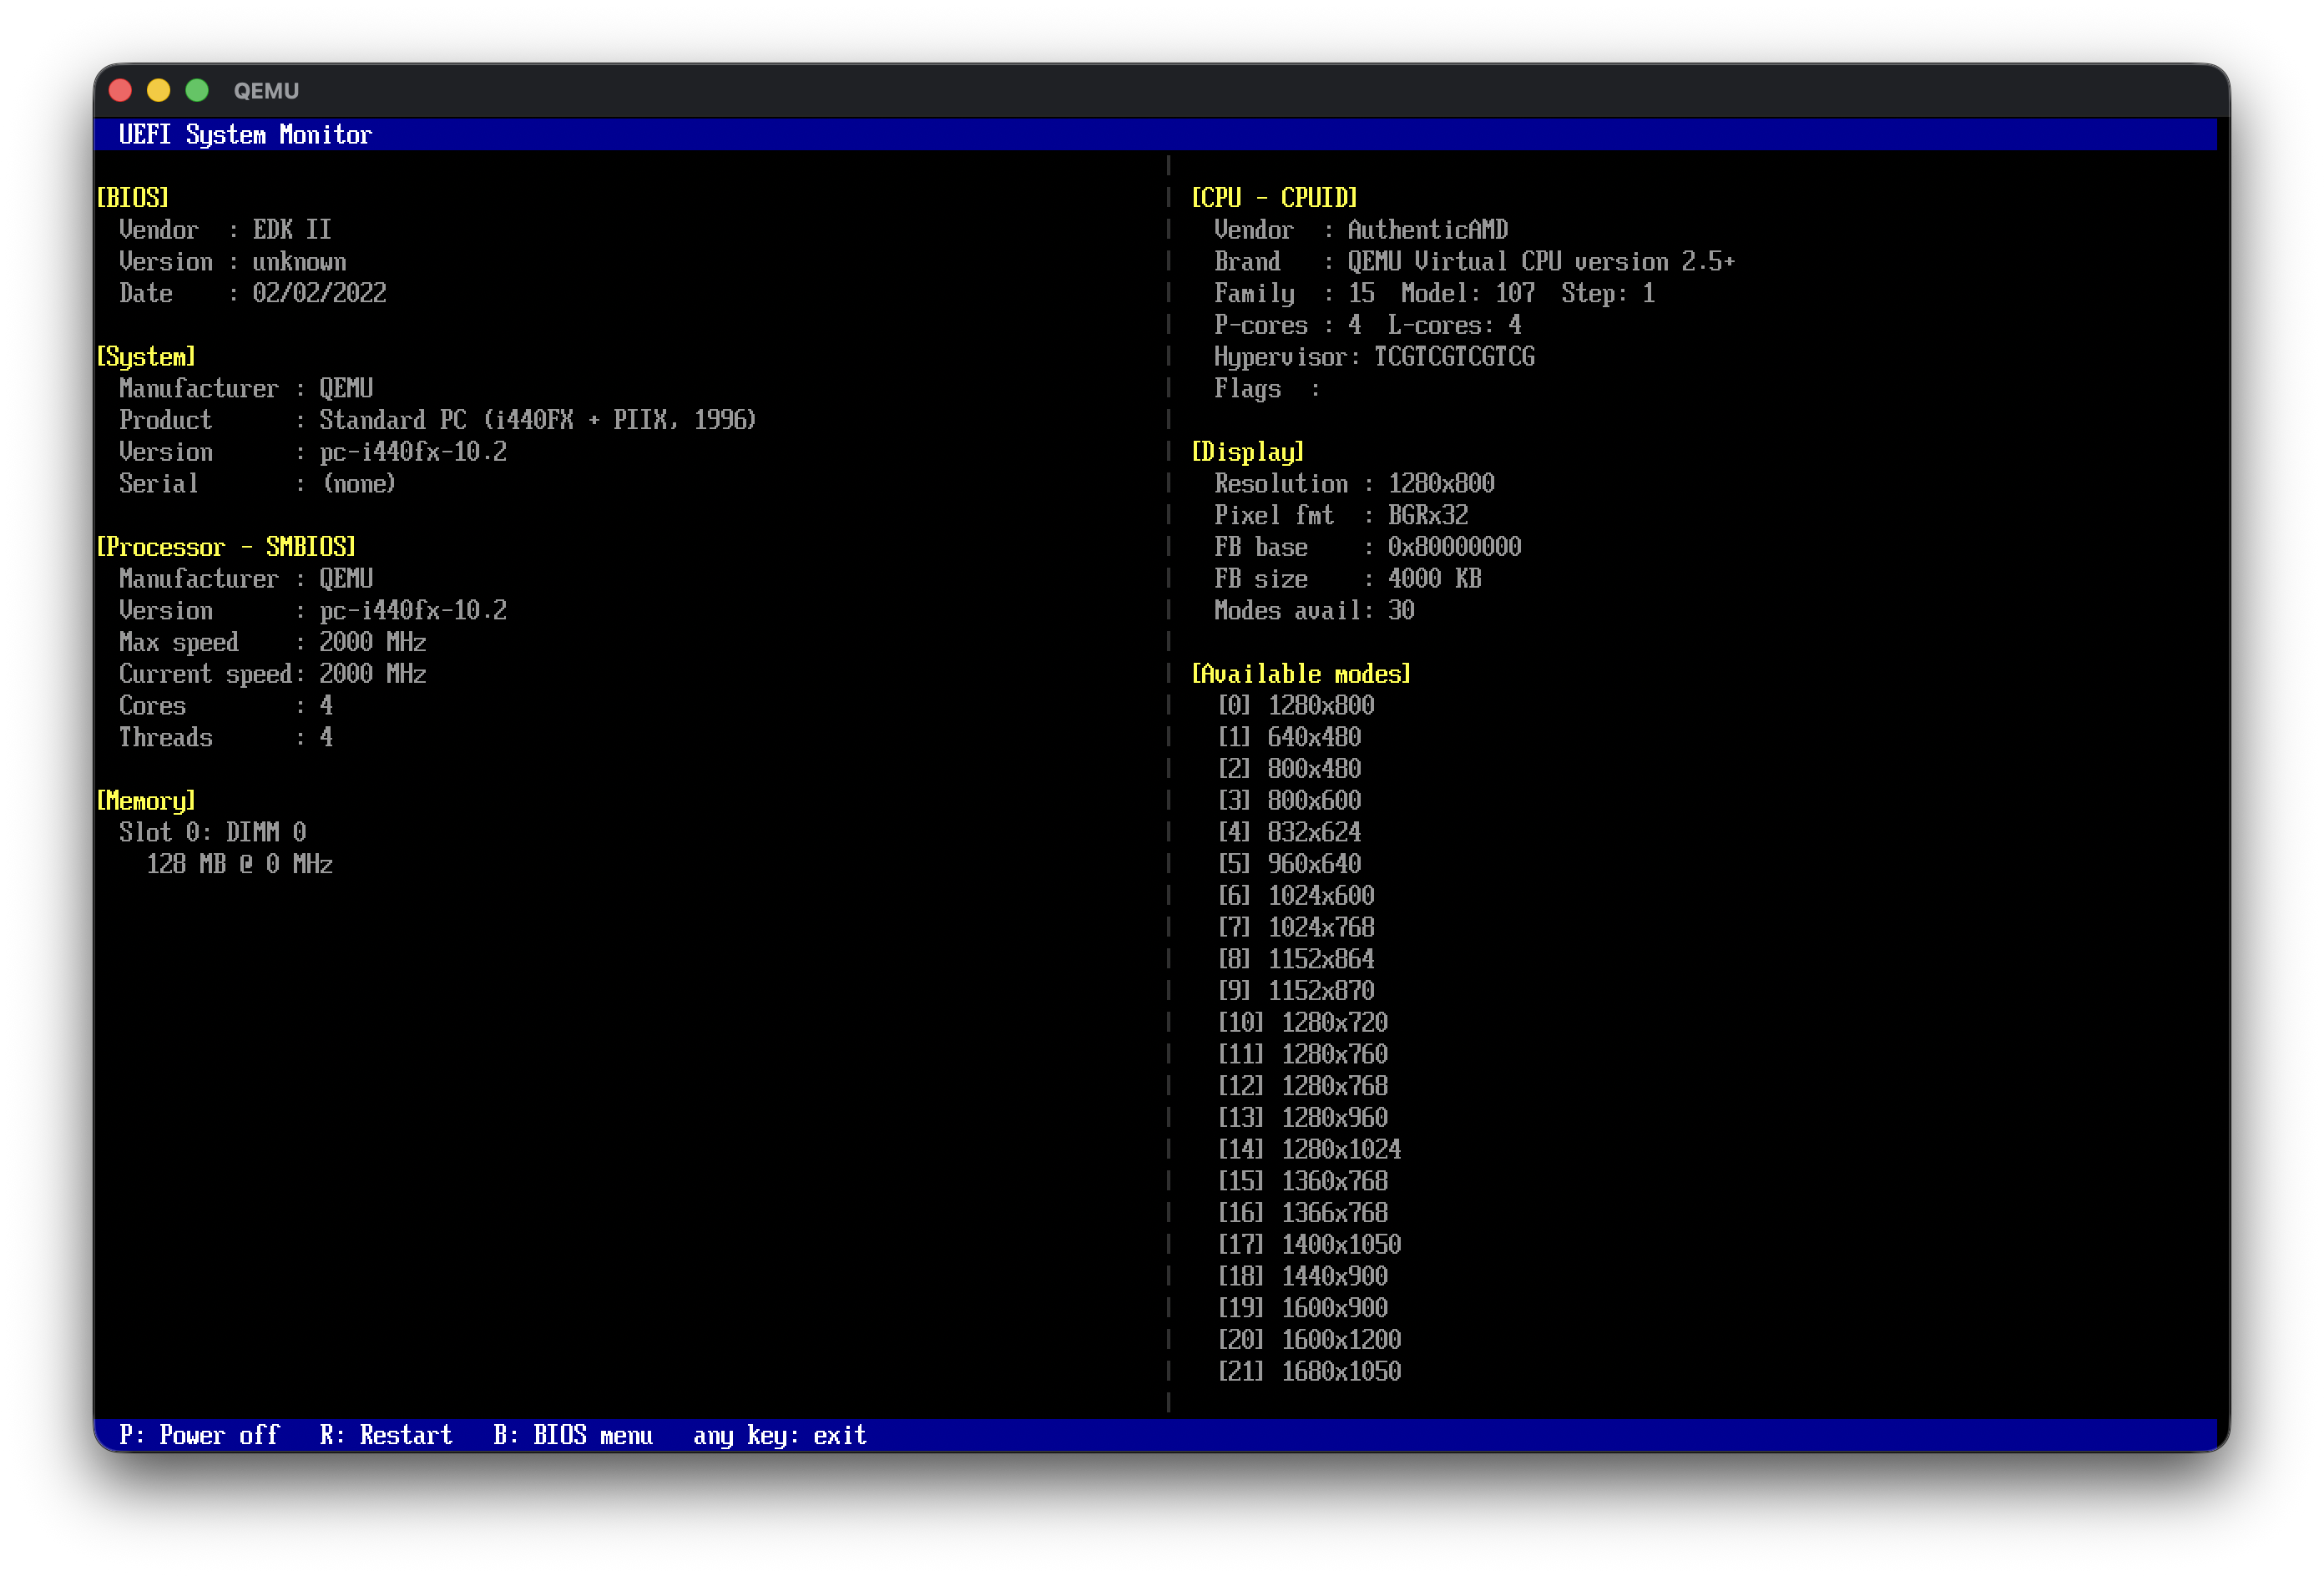The image size is (2324, 1576).
Task: Select the [BIOS] section heading
Action: pyautogui.click(x=133, y=197)
